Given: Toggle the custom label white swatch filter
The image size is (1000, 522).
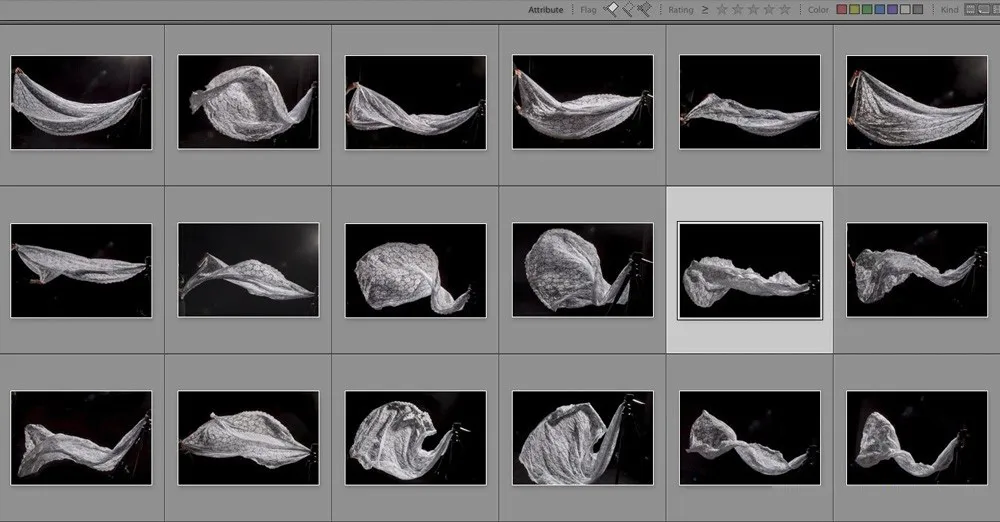Looking at the screenshot, I should [x=905, y=10].
